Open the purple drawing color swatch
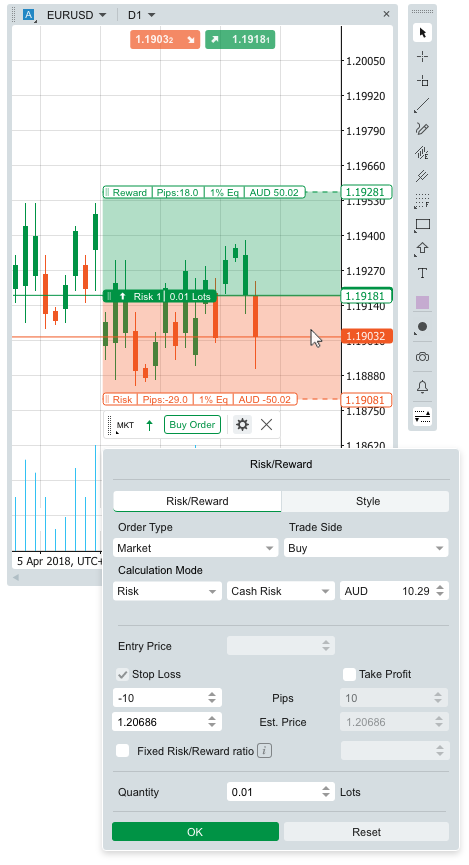This screenshot has width=469, height=865. (422, 302)
